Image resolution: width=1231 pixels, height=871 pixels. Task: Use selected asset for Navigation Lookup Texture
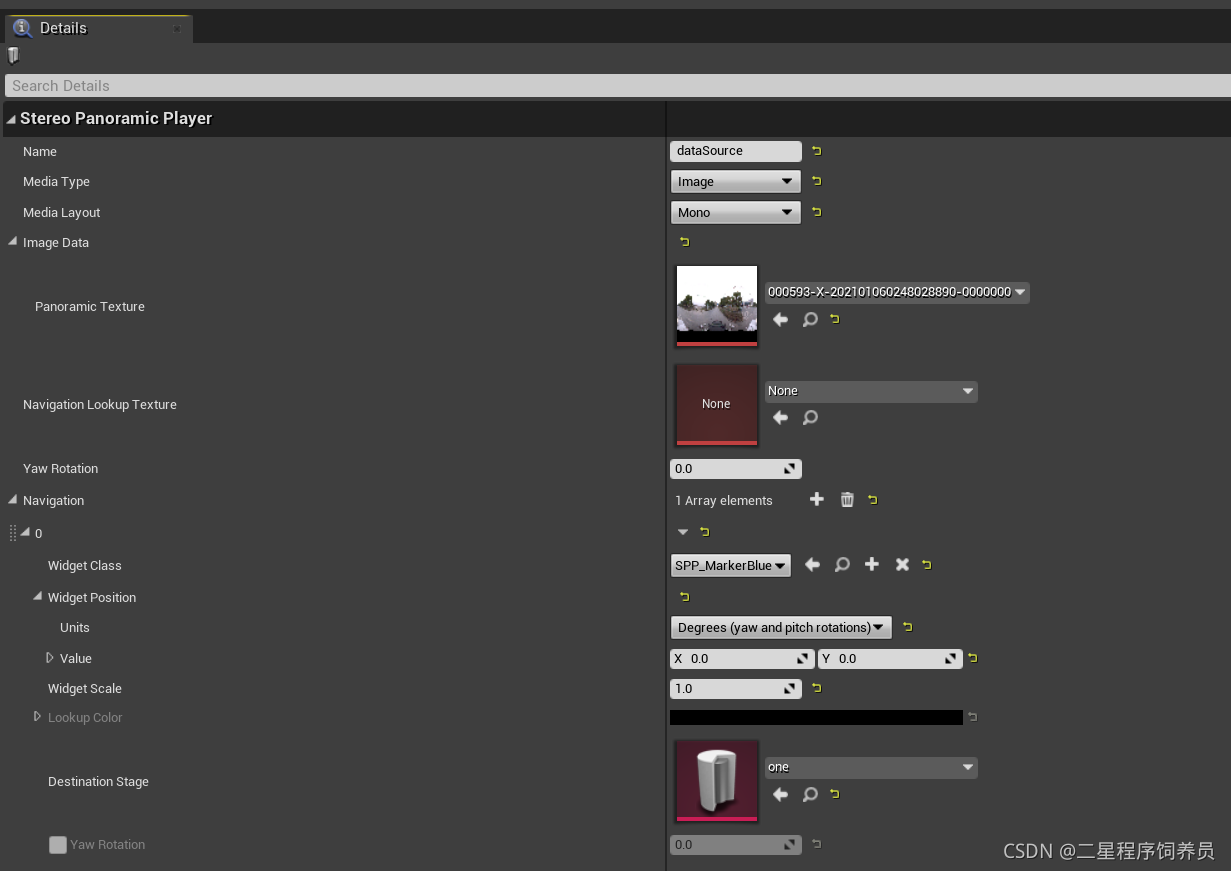tap(780, 417)
